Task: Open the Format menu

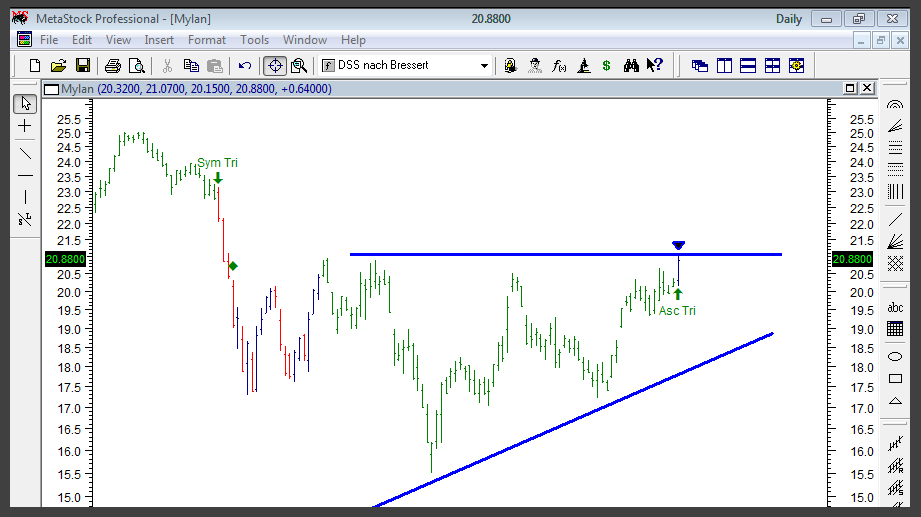Action: click(207, 40)
